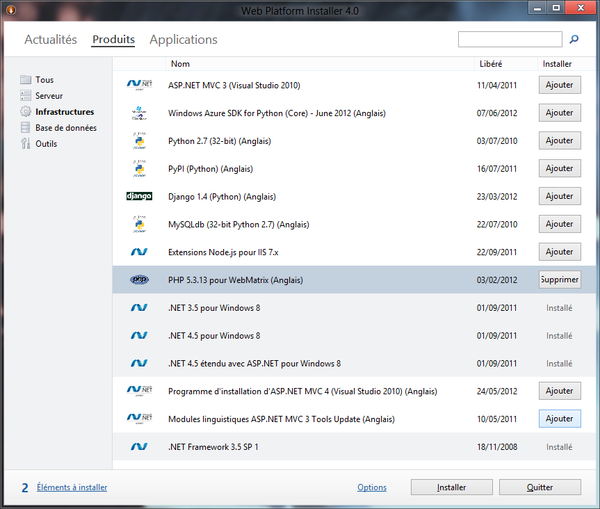Open the Éléments à installer link
Viewport: 600px width, 509px height.
pyautogui.click(x=72, y=487)
